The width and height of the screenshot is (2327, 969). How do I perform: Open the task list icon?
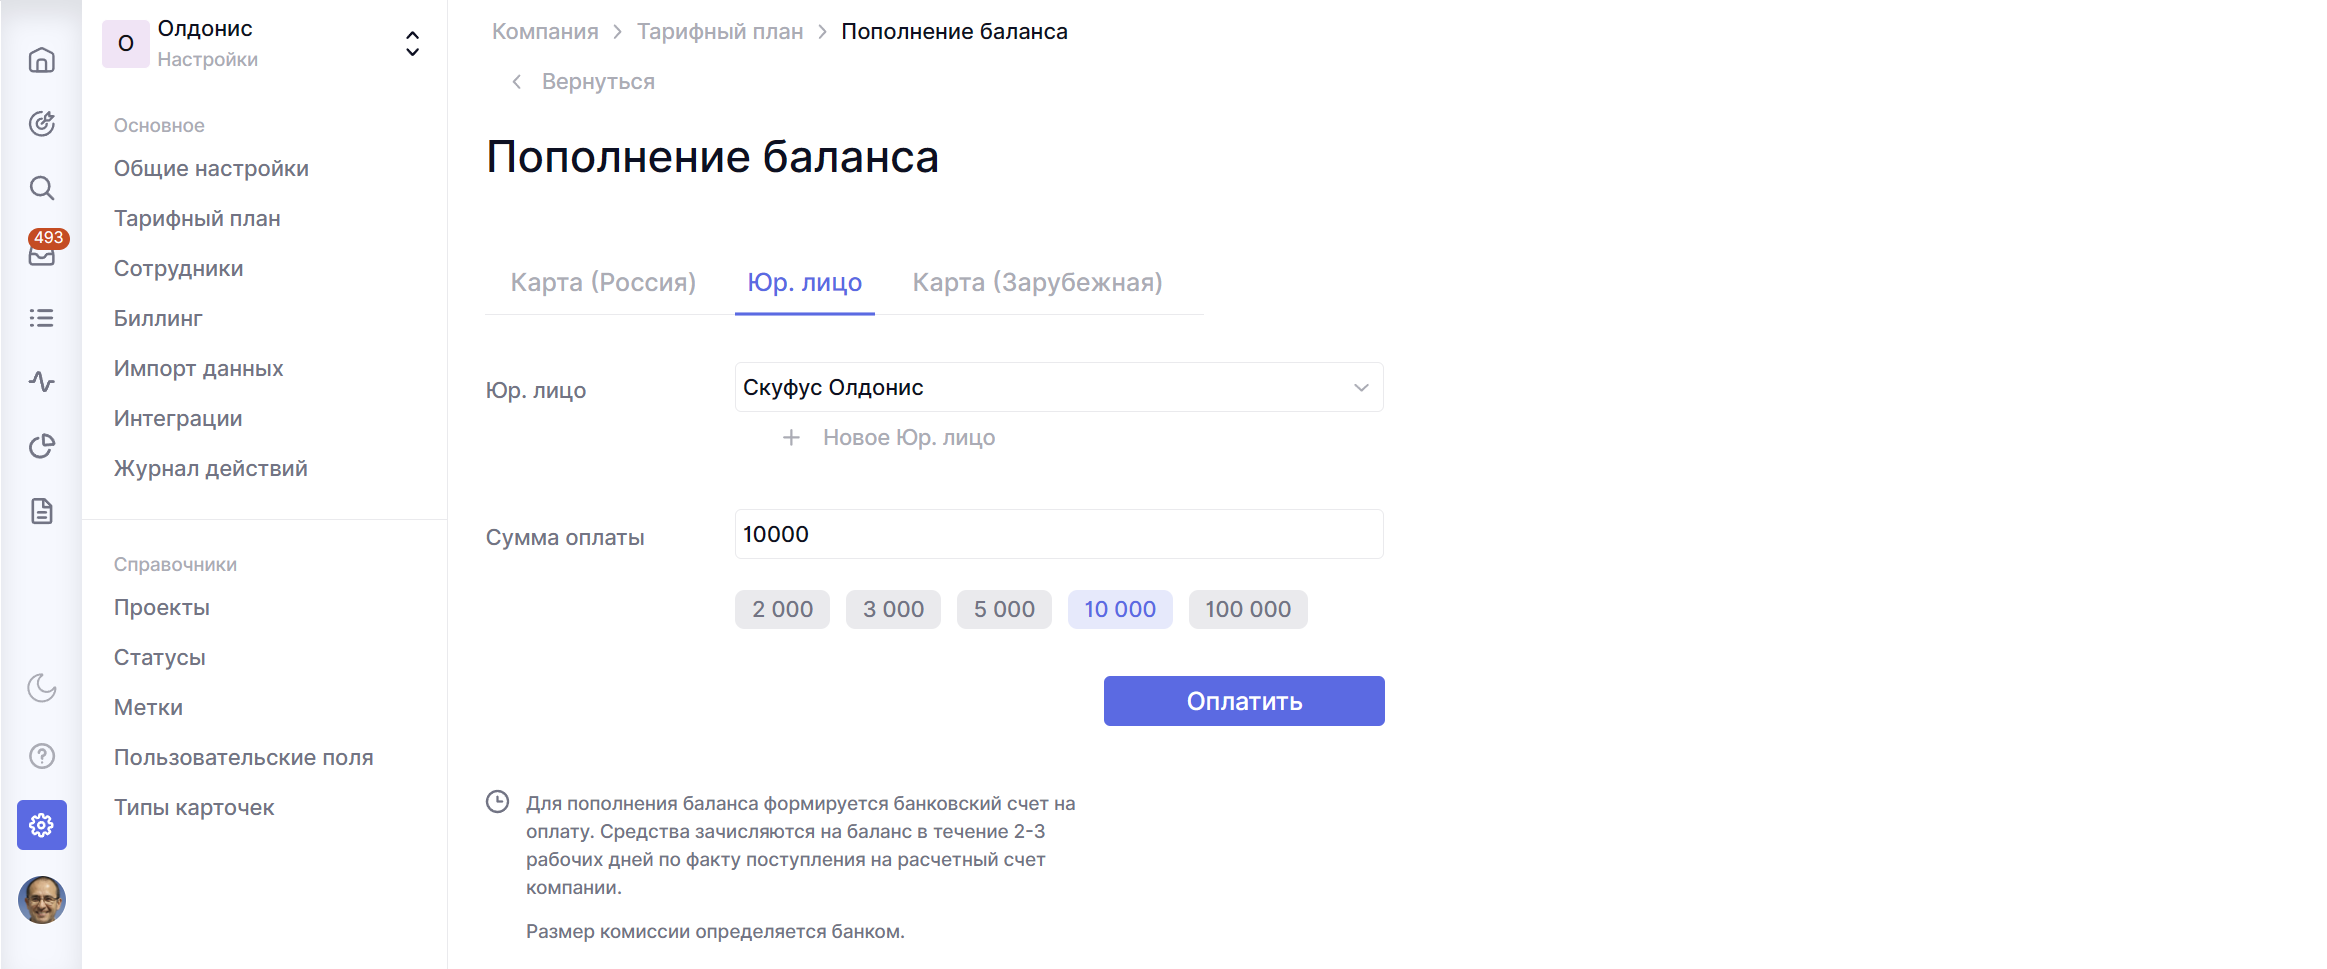point(41,318)
